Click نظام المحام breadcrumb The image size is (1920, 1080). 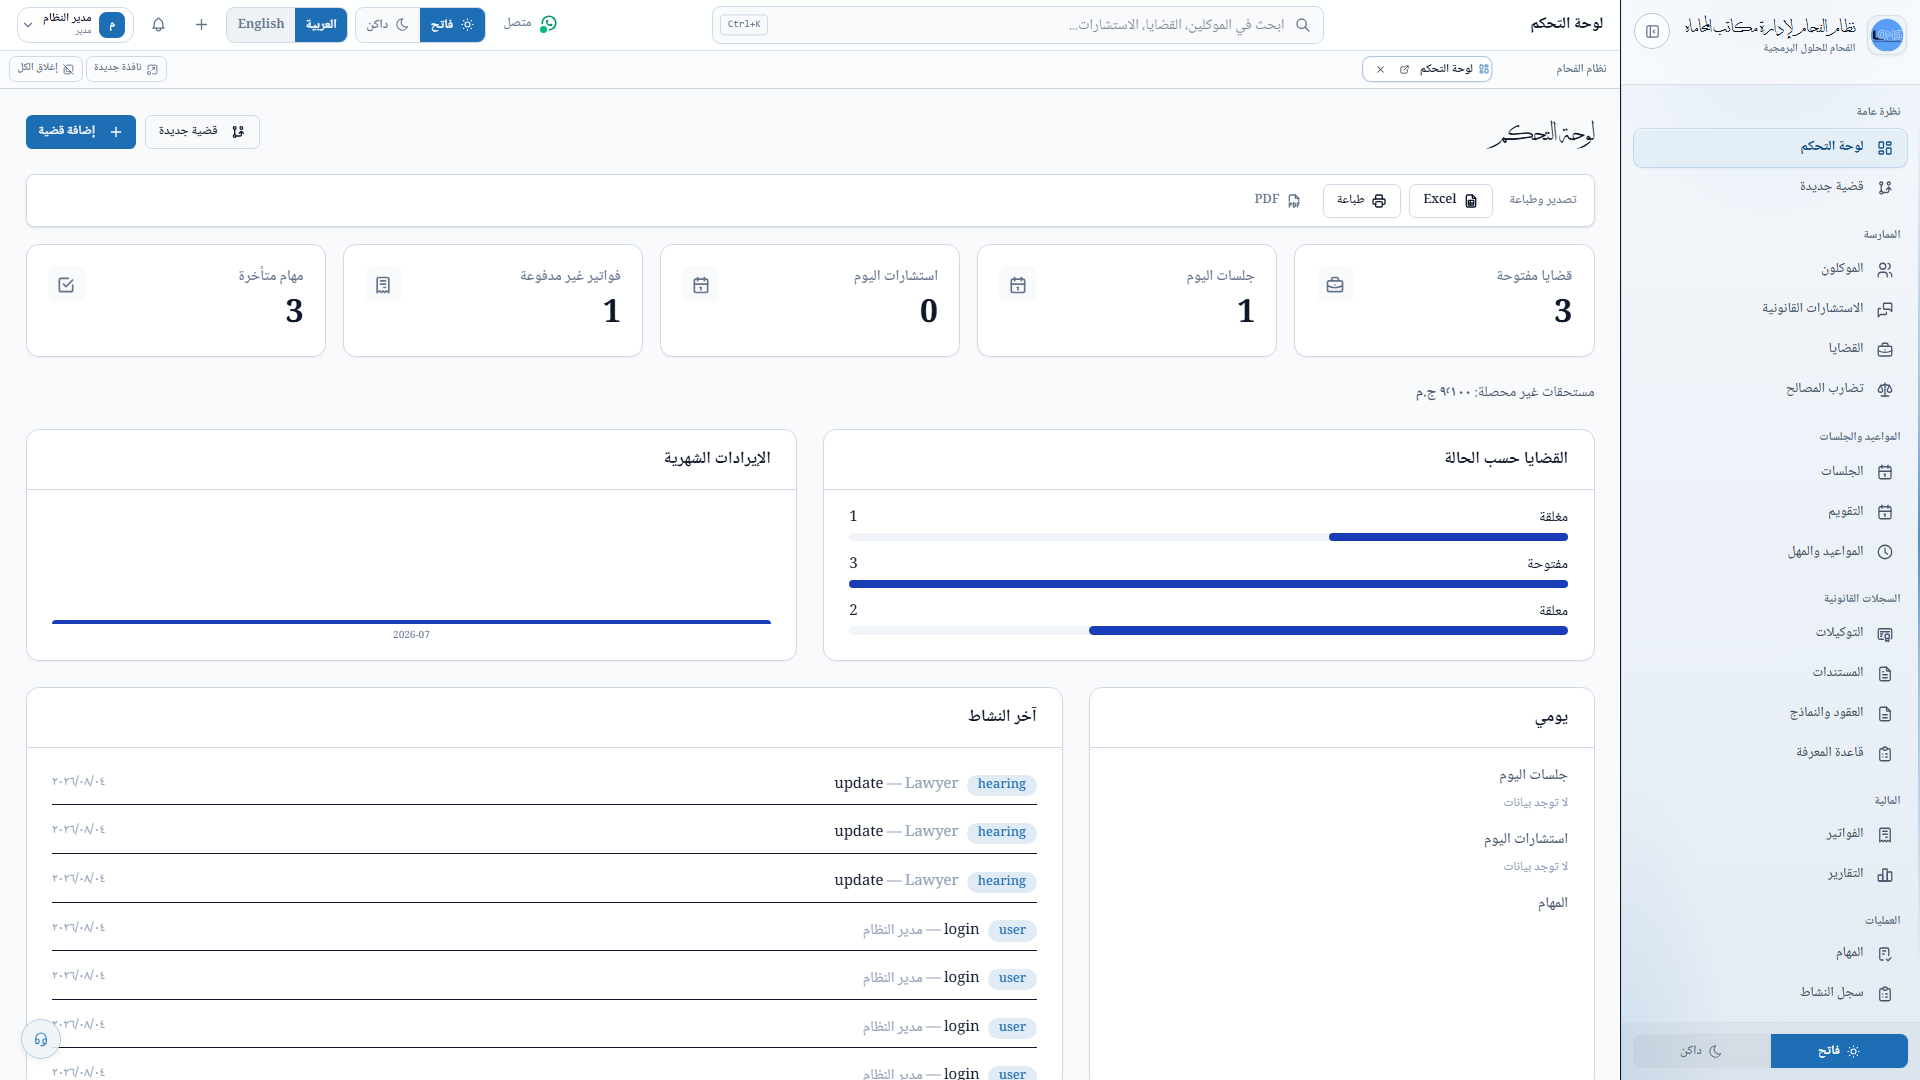click(x=1581, y=69)
